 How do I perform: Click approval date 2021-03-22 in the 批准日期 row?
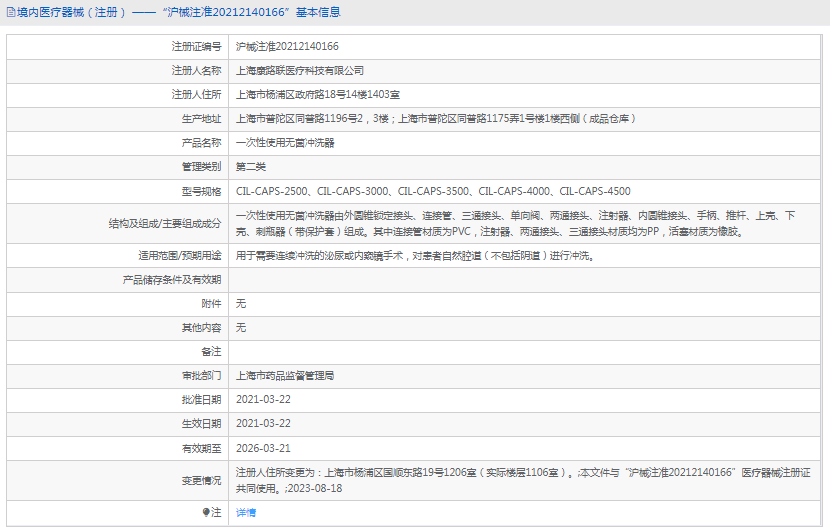tap(263, 400)
